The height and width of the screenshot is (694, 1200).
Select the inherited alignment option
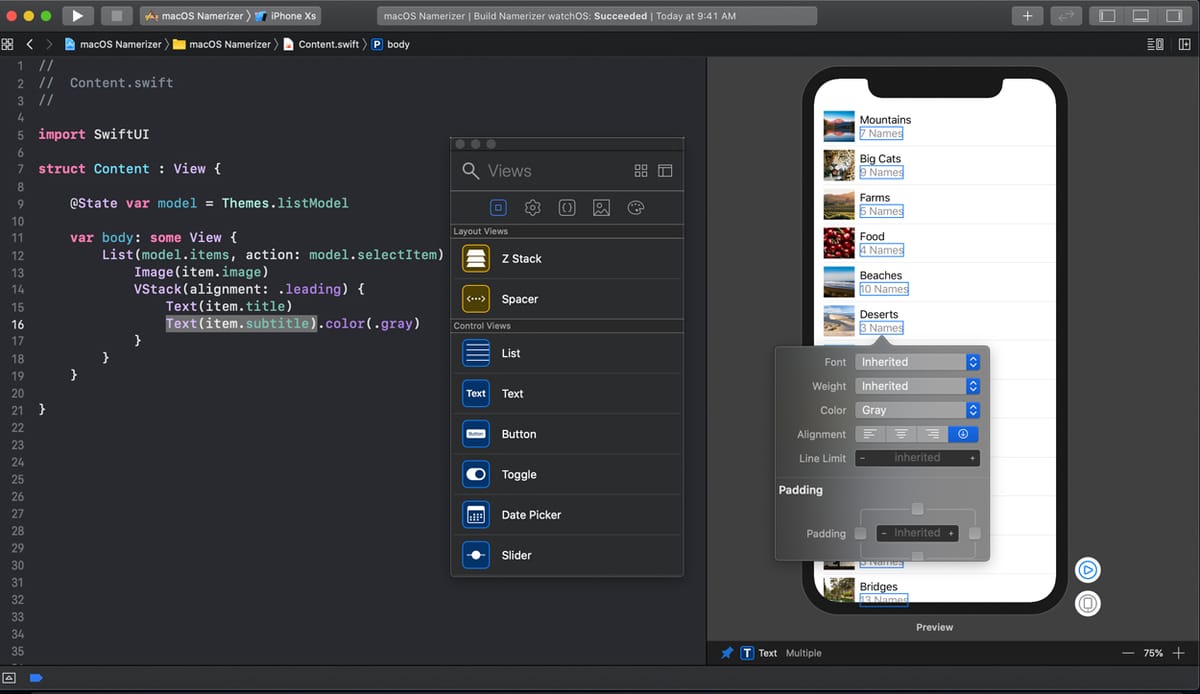964,434
